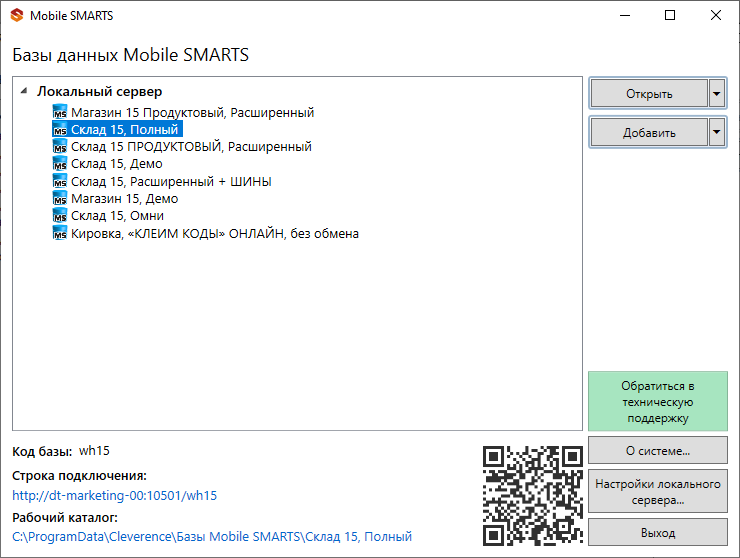Click the Базы данных Mobile SMARTS heading
Screen dimensions: 740x558
(x=130, y=55)
